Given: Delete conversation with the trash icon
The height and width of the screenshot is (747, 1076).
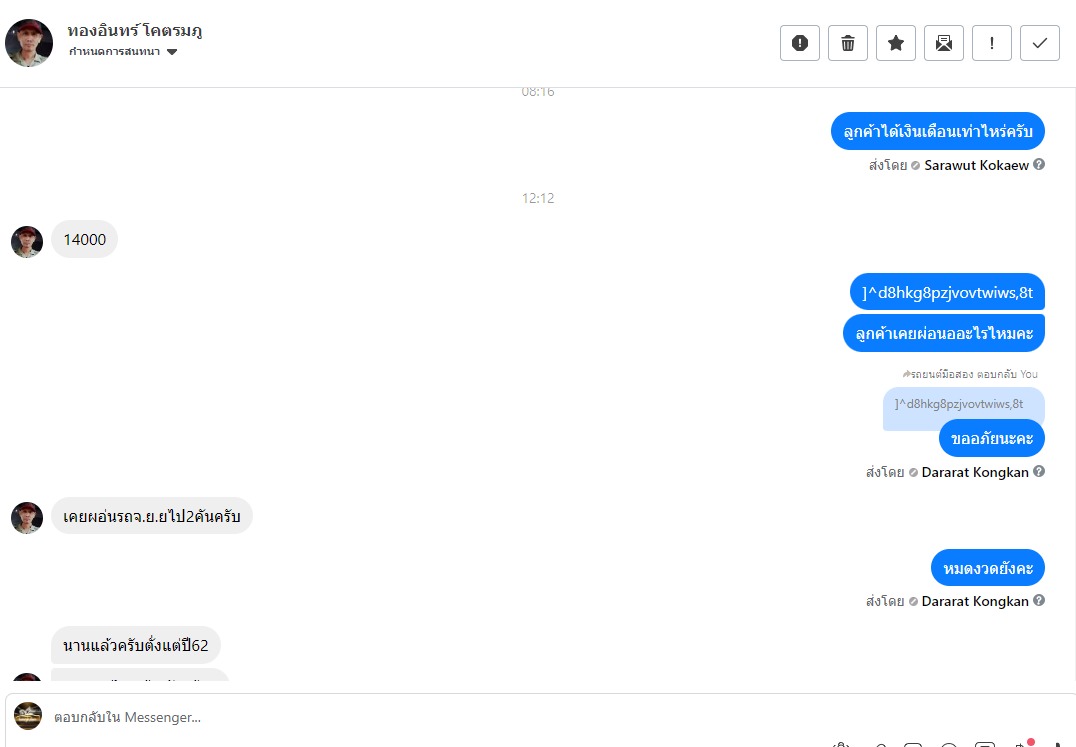Looking at the screenshot, I should [x=847, y=43].
